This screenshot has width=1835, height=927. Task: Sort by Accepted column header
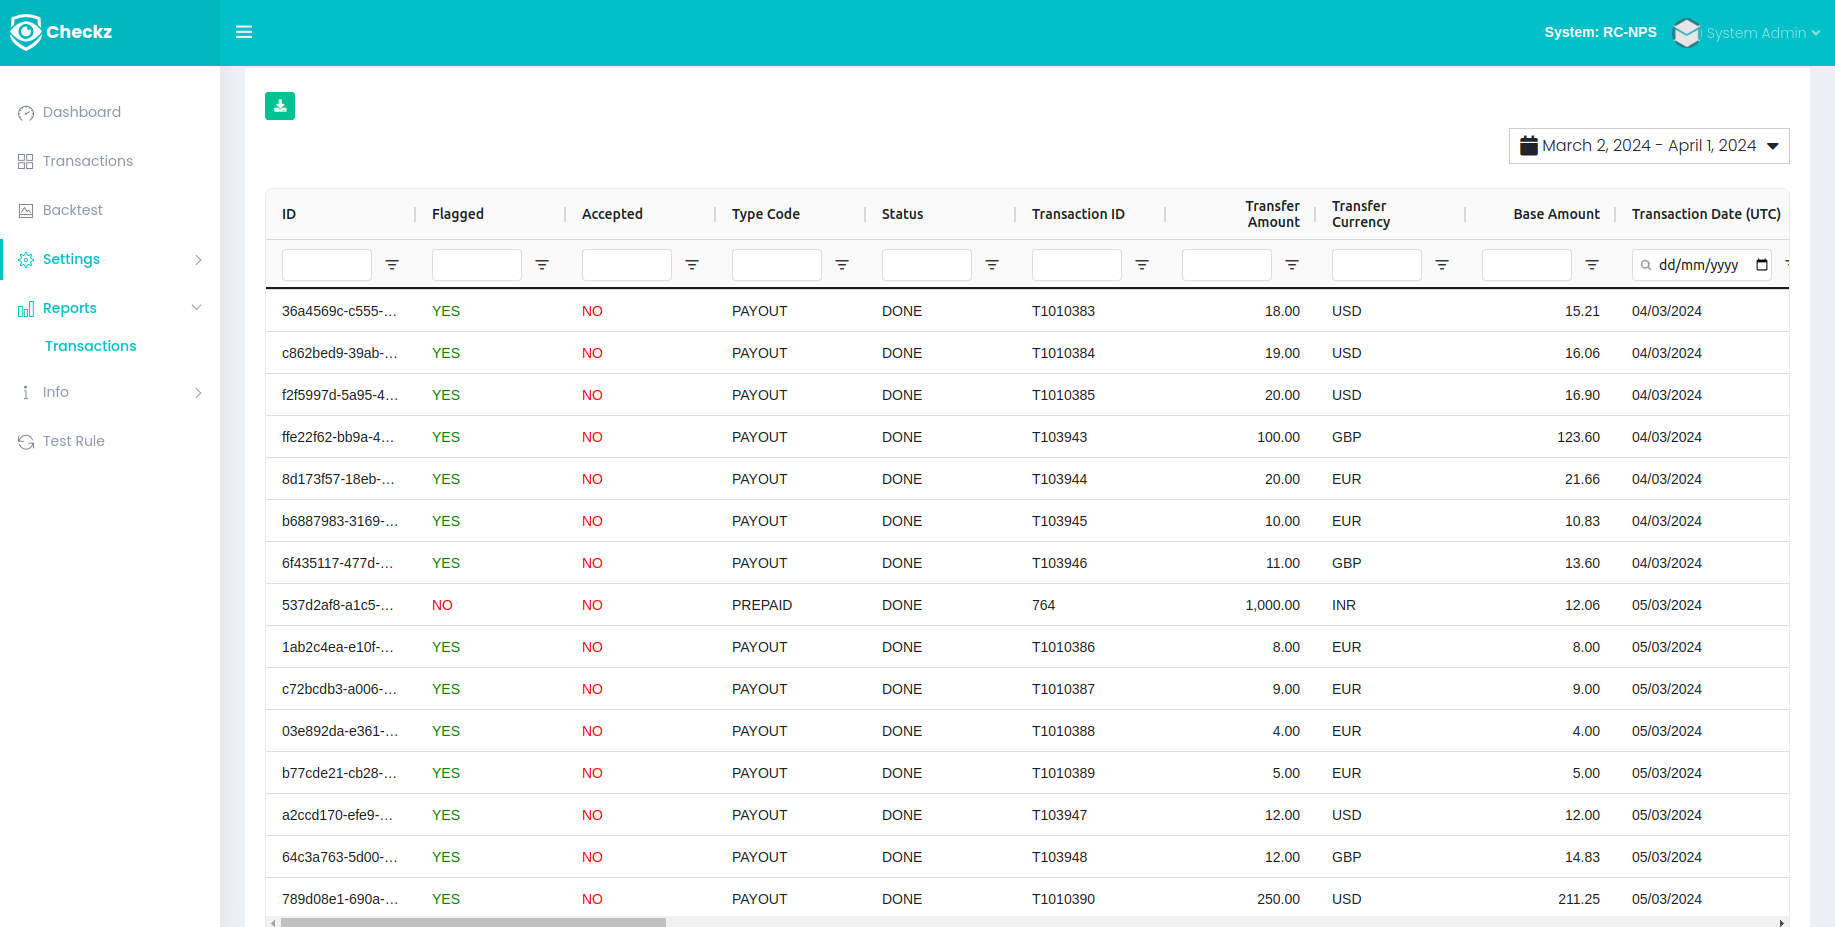pos(612,214)
